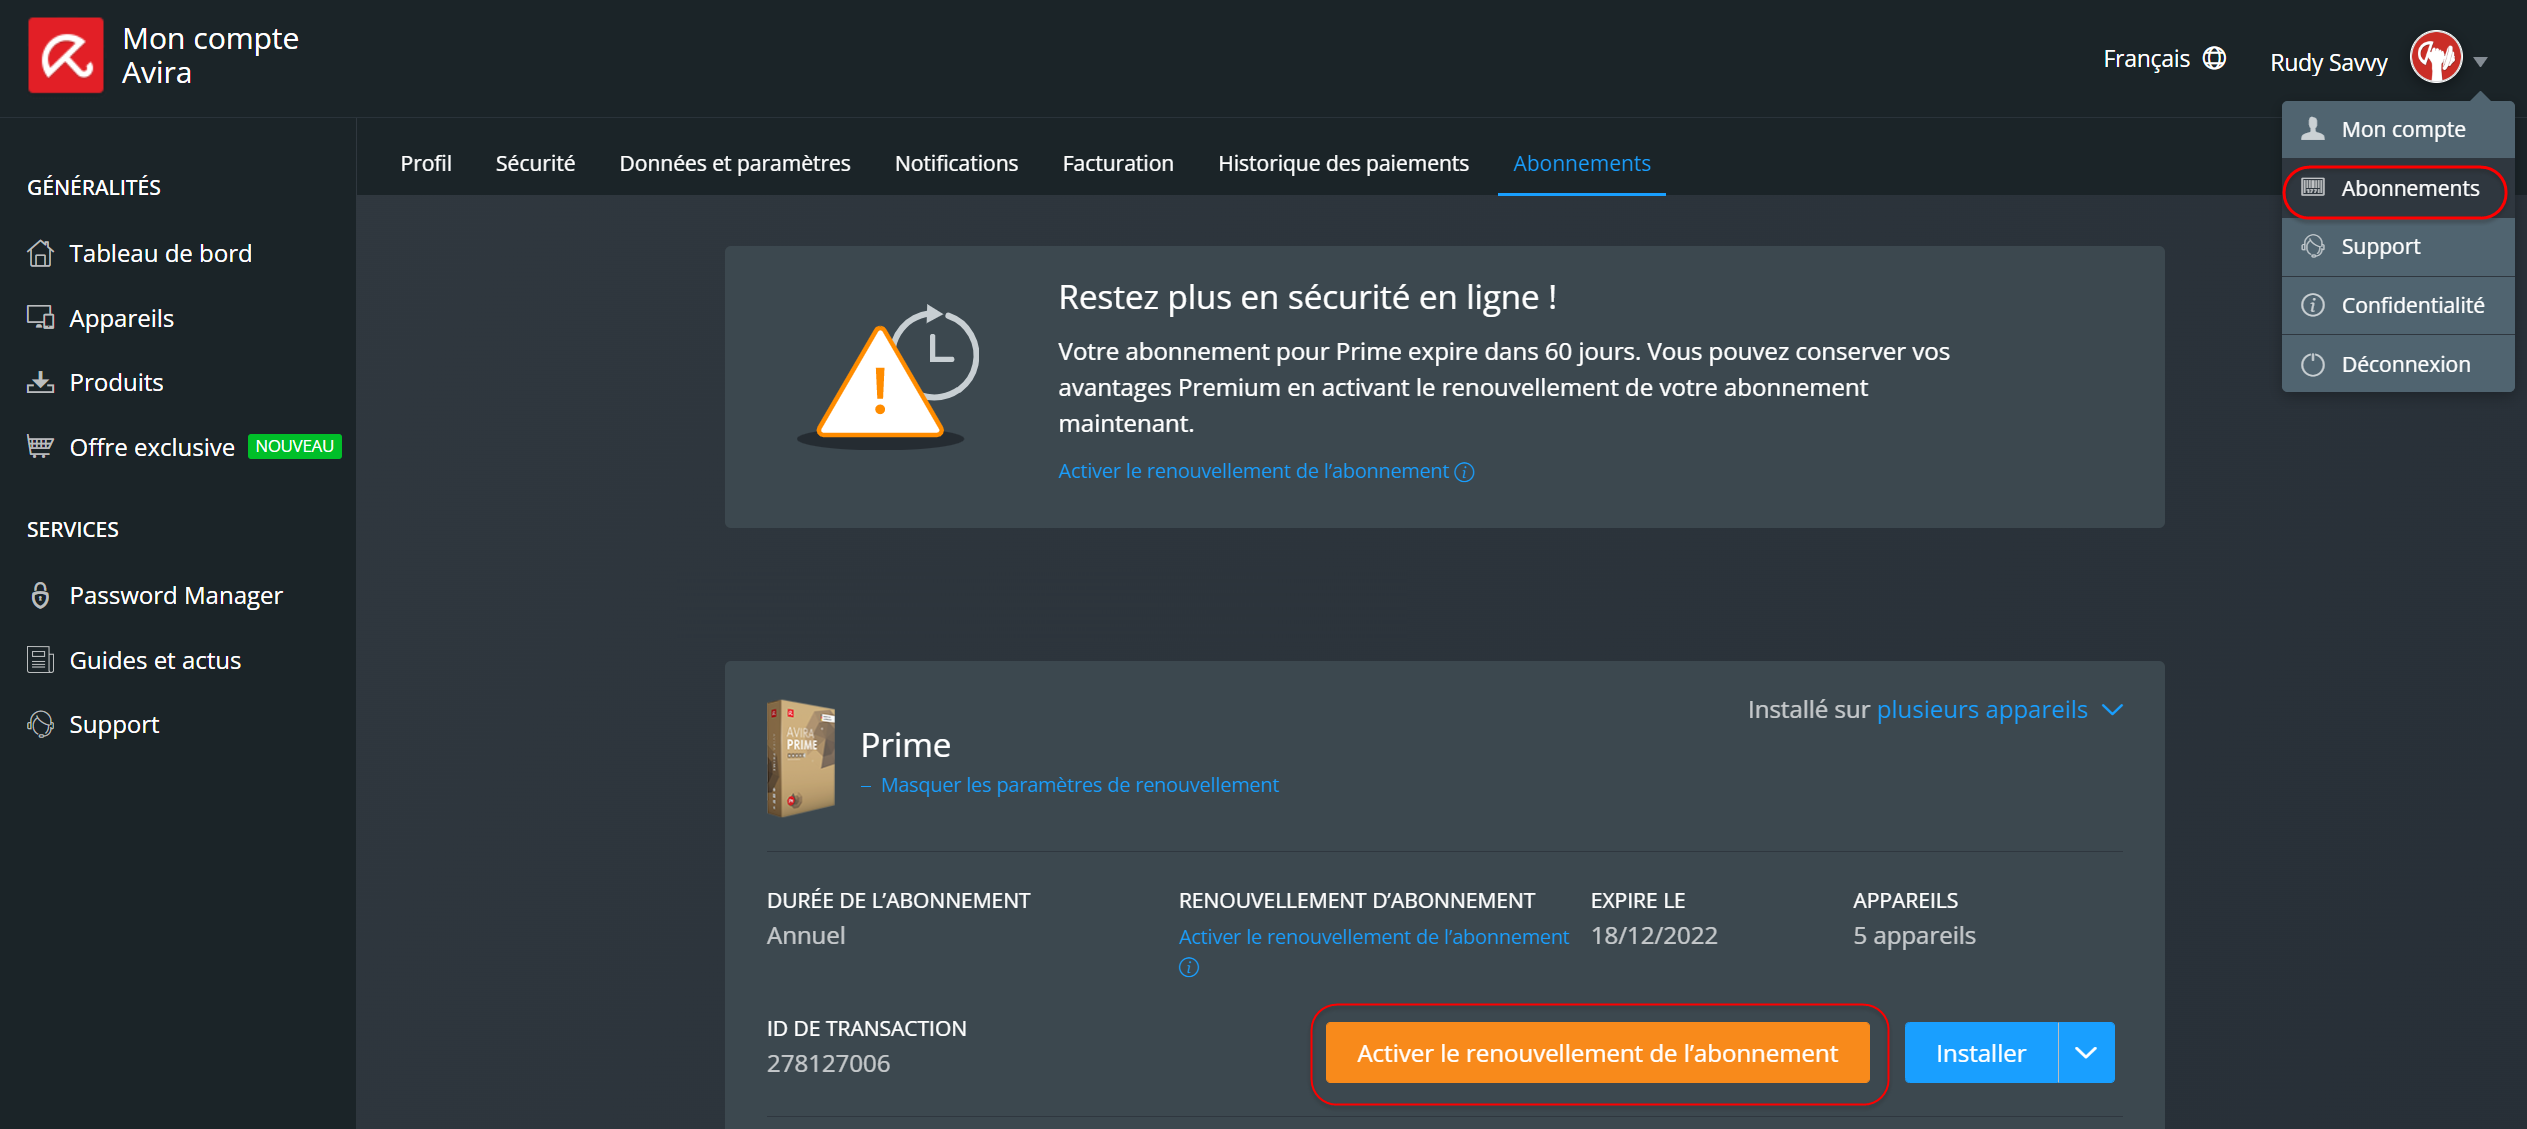Click renewal link under Renouvellement d'abonnement
The width and height of the screenshot is (2527, 1129).
pyautogui.click(x=1373, y=937)
